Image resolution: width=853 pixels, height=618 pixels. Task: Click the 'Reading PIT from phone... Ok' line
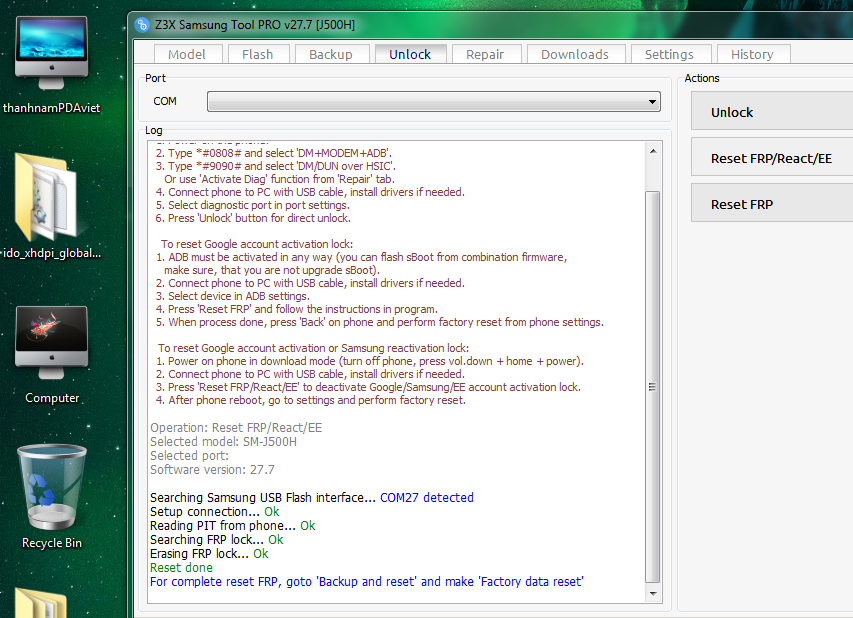click(x=233, y=526)
